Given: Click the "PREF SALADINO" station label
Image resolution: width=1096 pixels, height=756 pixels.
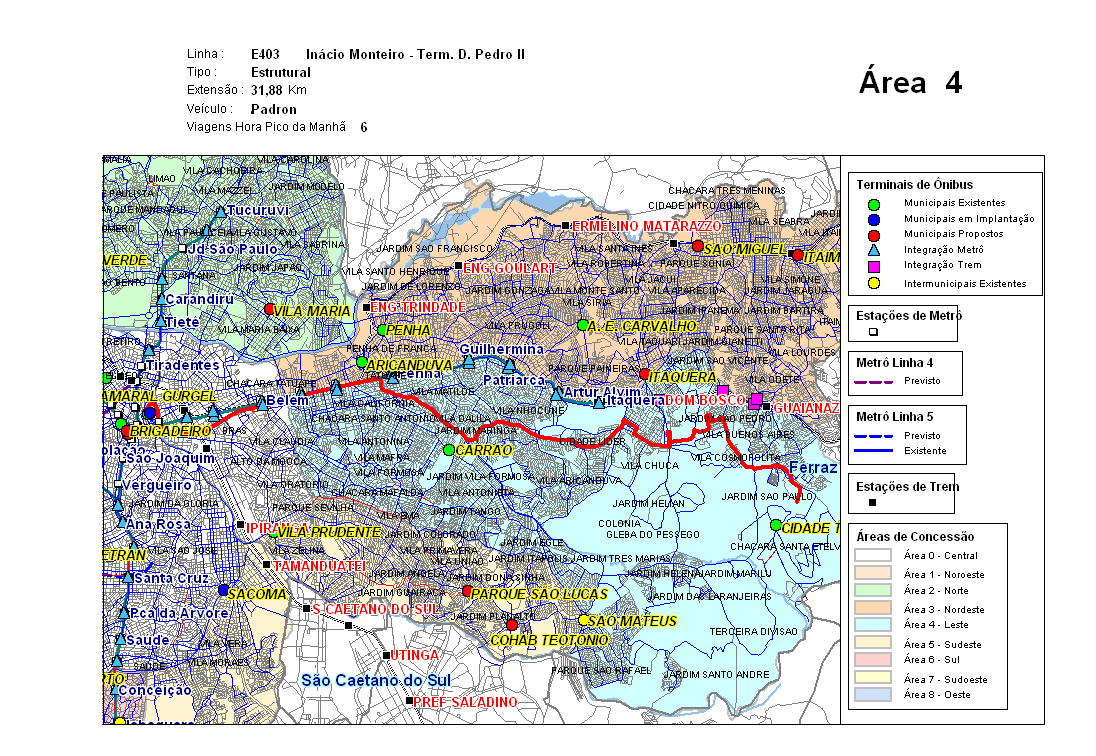Looking at the screenshot, I should [466, 702].
